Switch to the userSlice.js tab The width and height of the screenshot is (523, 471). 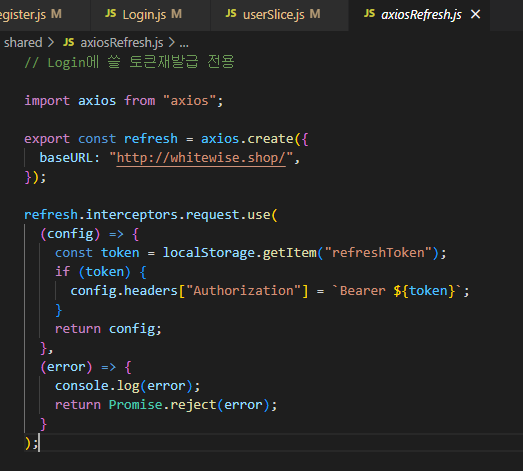(x=280, y=15)
